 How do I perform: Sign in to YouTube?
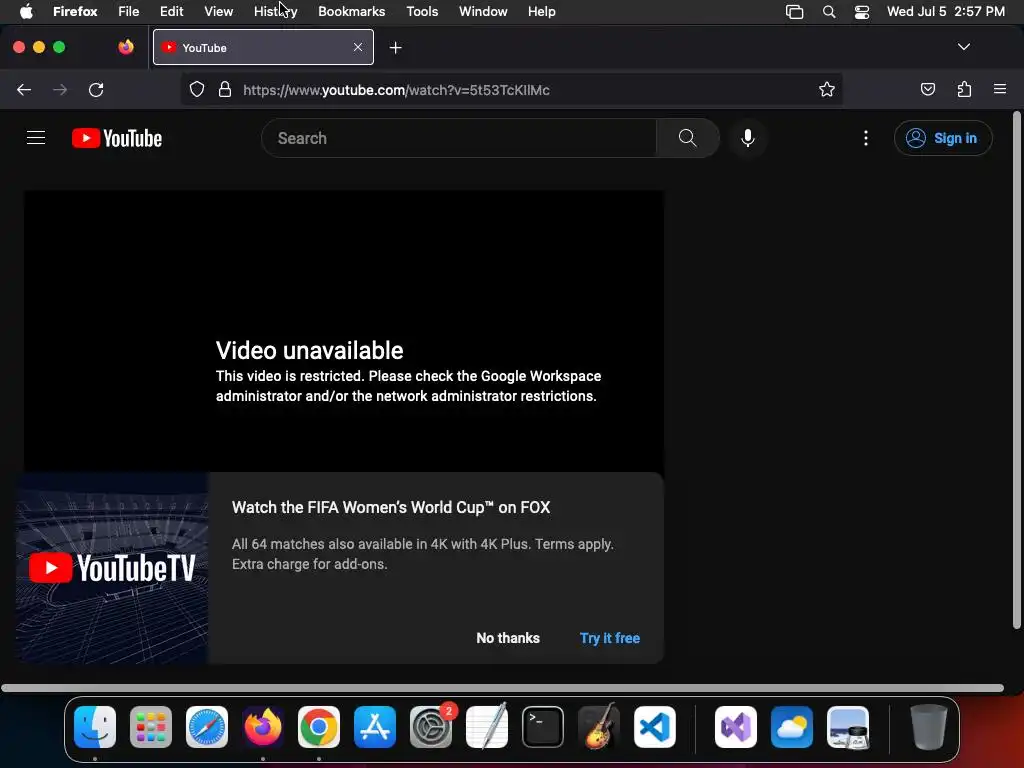click(x=942, y=138)
